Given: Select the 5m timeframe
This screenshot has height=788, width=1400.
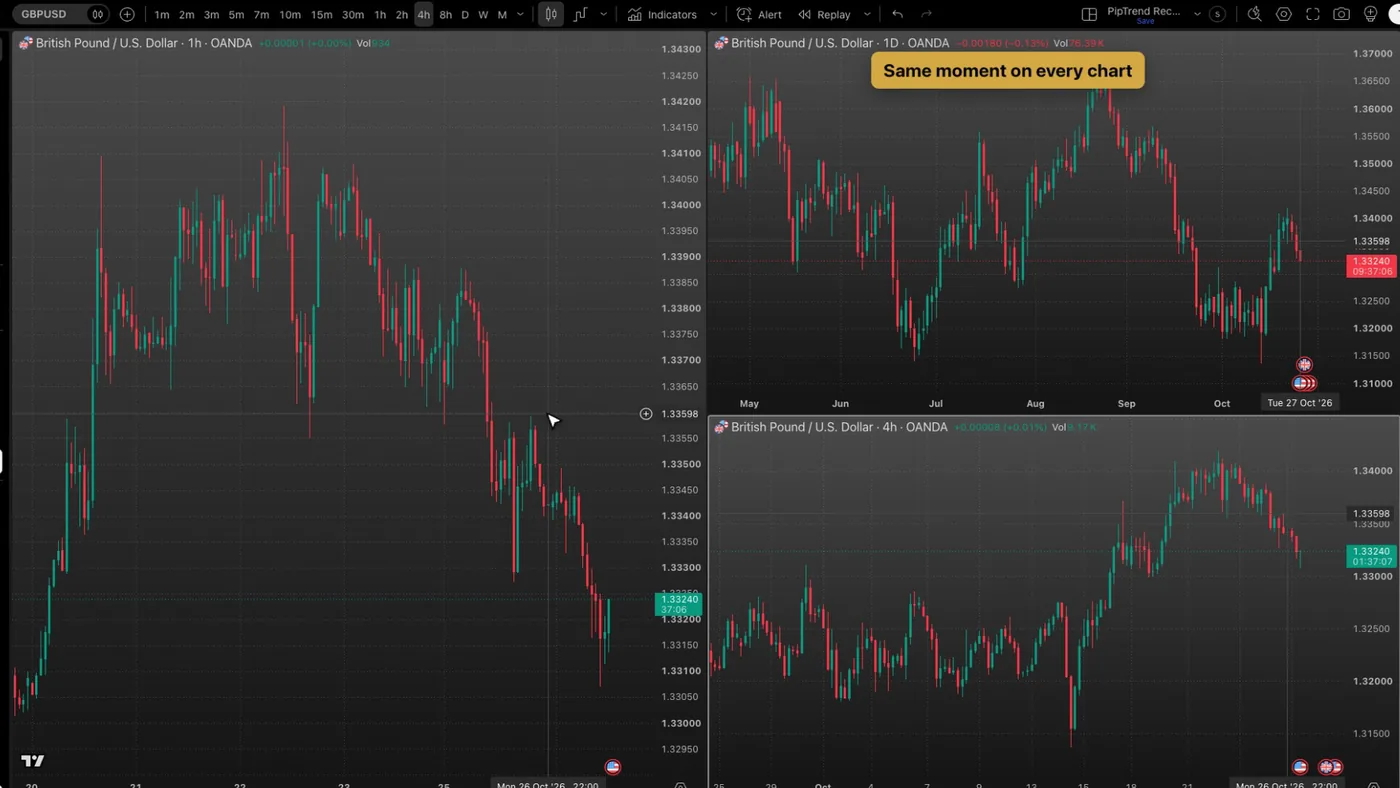Looking at the screenshot, I should [236, 14].
